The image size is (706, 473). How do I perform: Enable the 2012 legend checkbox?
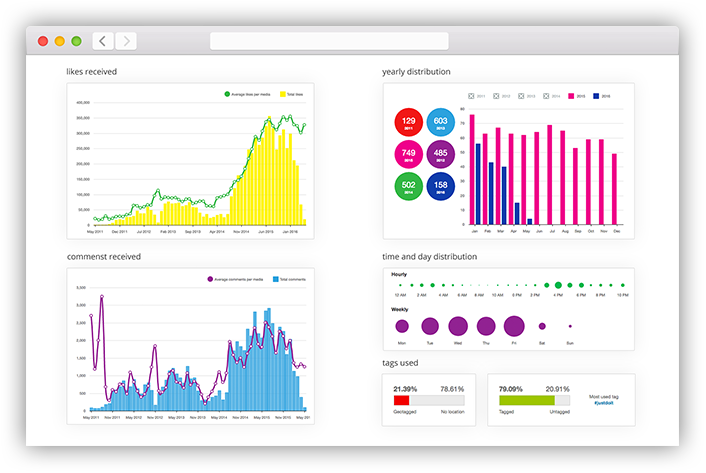(x=493, y=96)
